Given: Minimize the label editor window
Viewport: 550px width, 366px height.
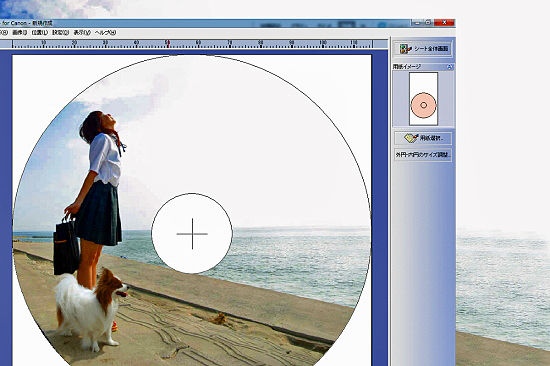Looking at the screenshot, I should click(x=417, y=23).
